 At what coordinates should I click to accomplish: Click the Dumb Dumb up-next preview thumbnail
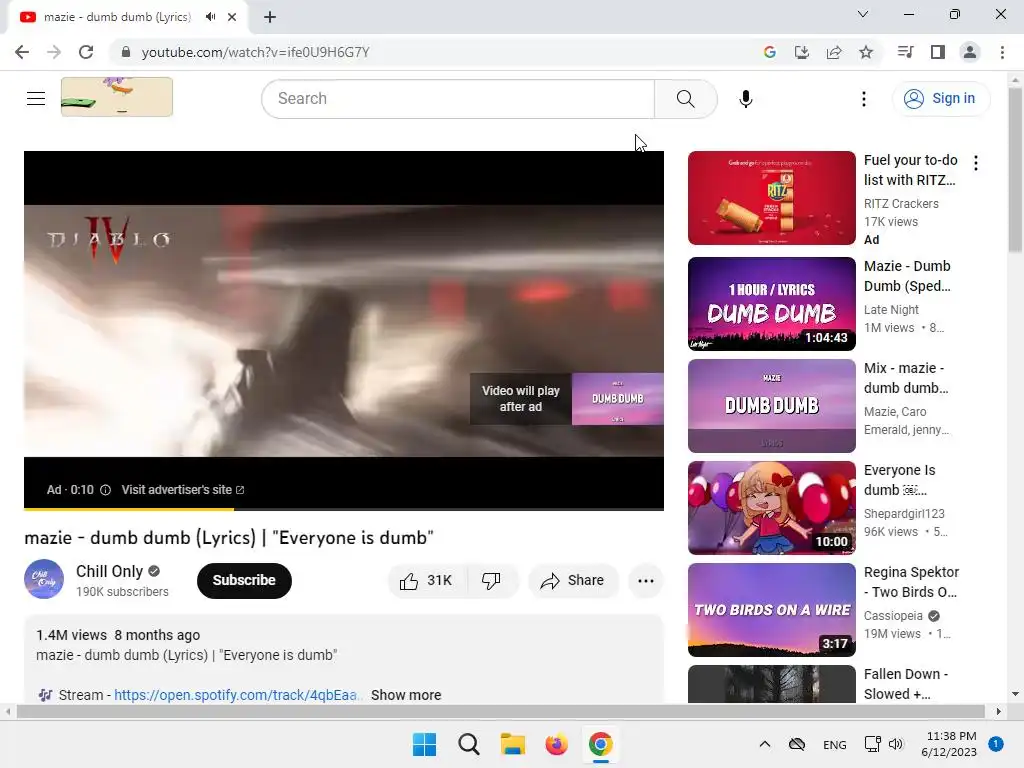click(x=618, y=399)
